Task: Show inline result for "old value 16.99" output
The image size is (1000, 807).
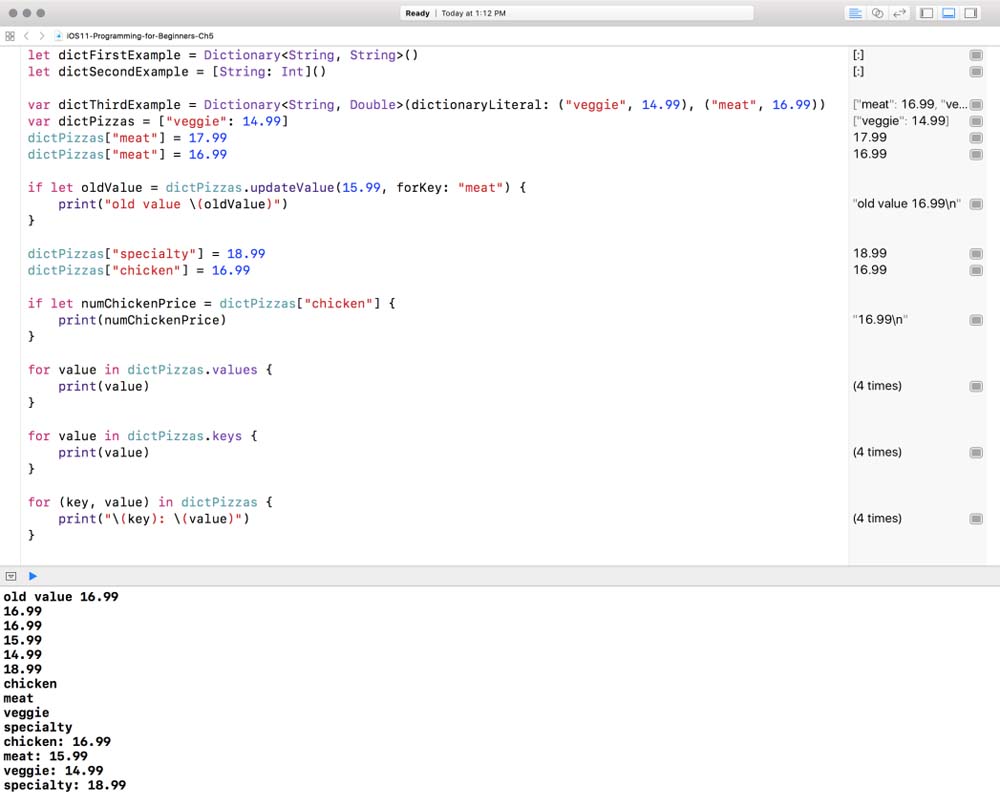Action: pos(976,204)
